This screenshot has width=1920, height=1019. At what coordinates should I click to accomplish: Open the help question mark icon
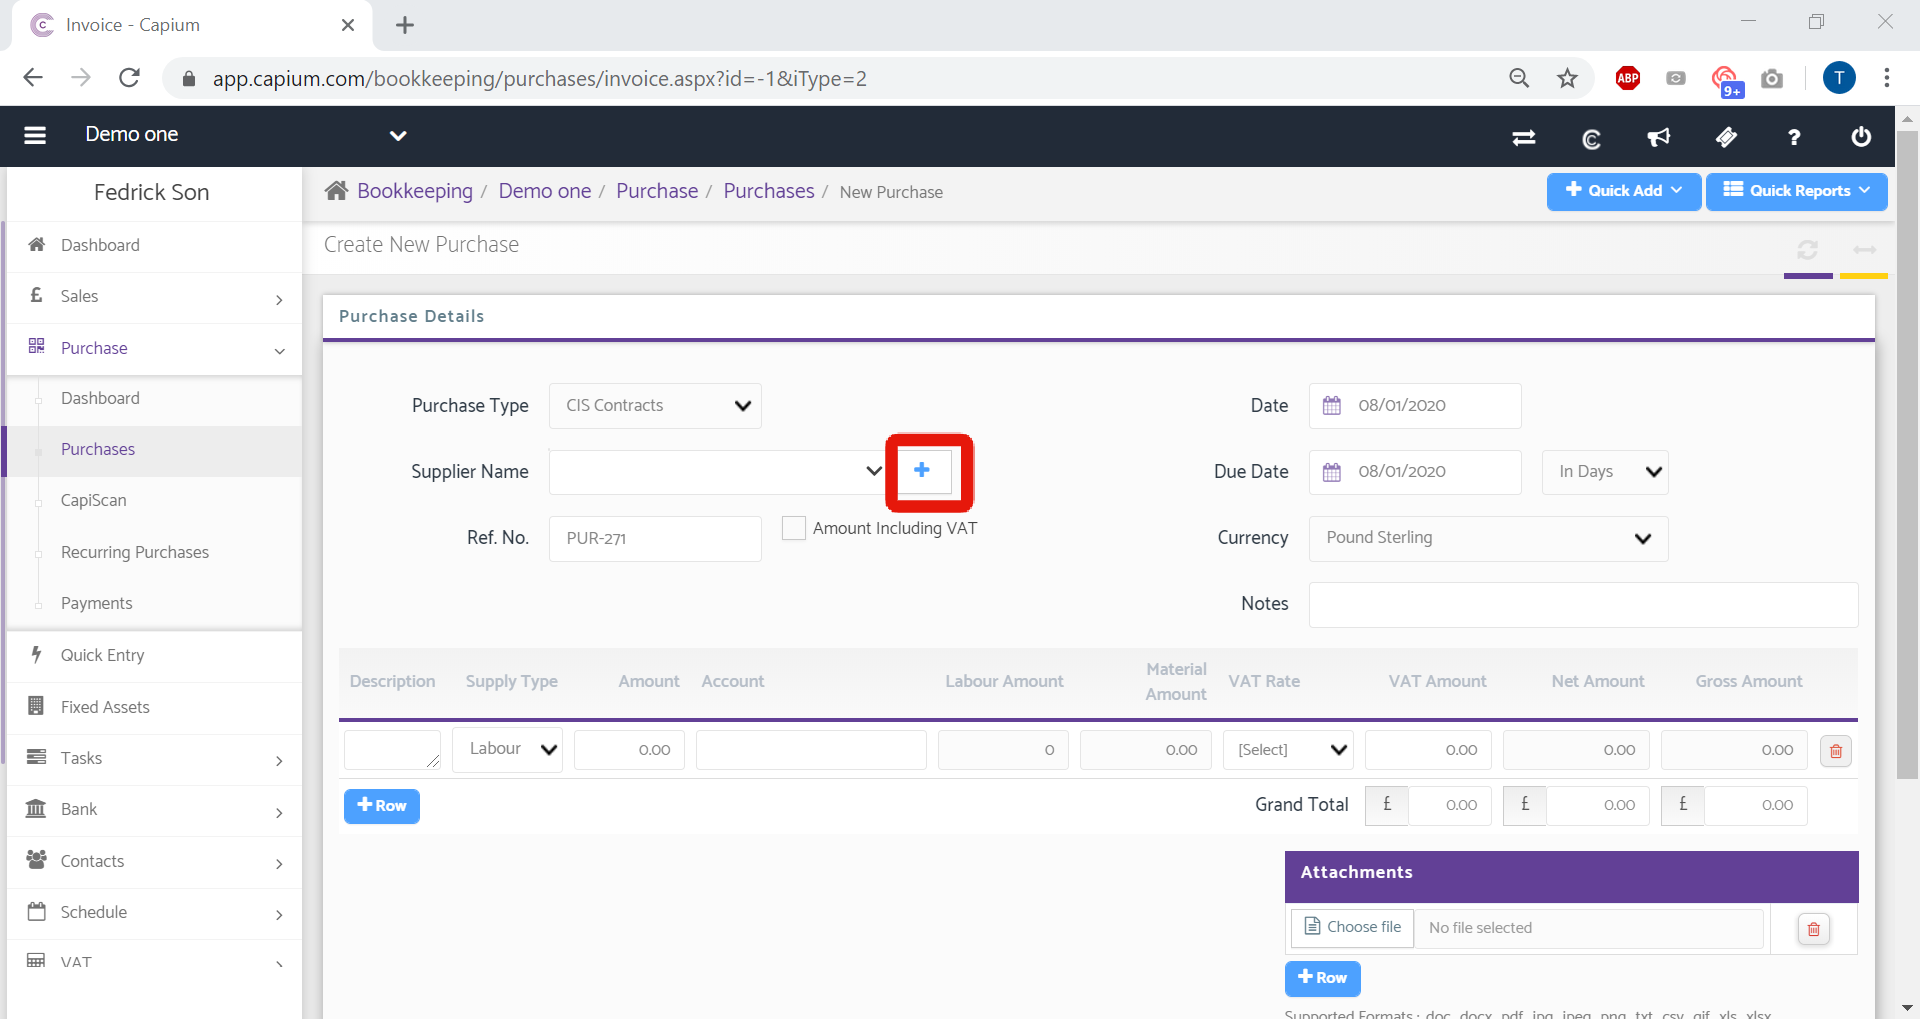coord(1794,137)
